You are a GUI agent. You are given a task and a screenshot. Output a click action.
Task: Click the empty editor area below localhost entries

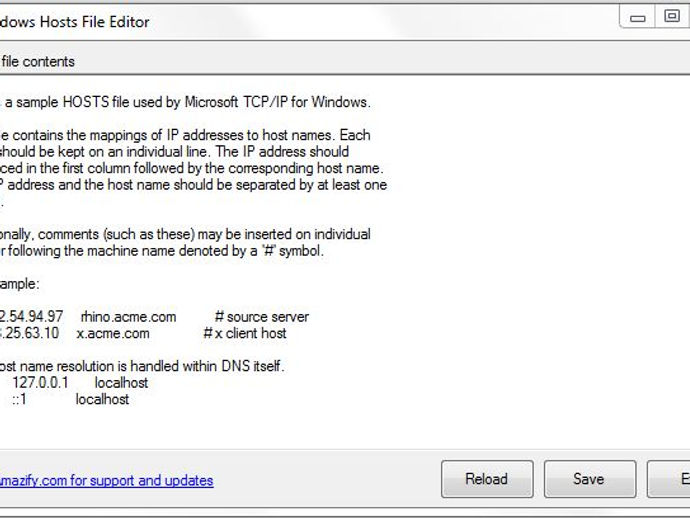point(343,429)
